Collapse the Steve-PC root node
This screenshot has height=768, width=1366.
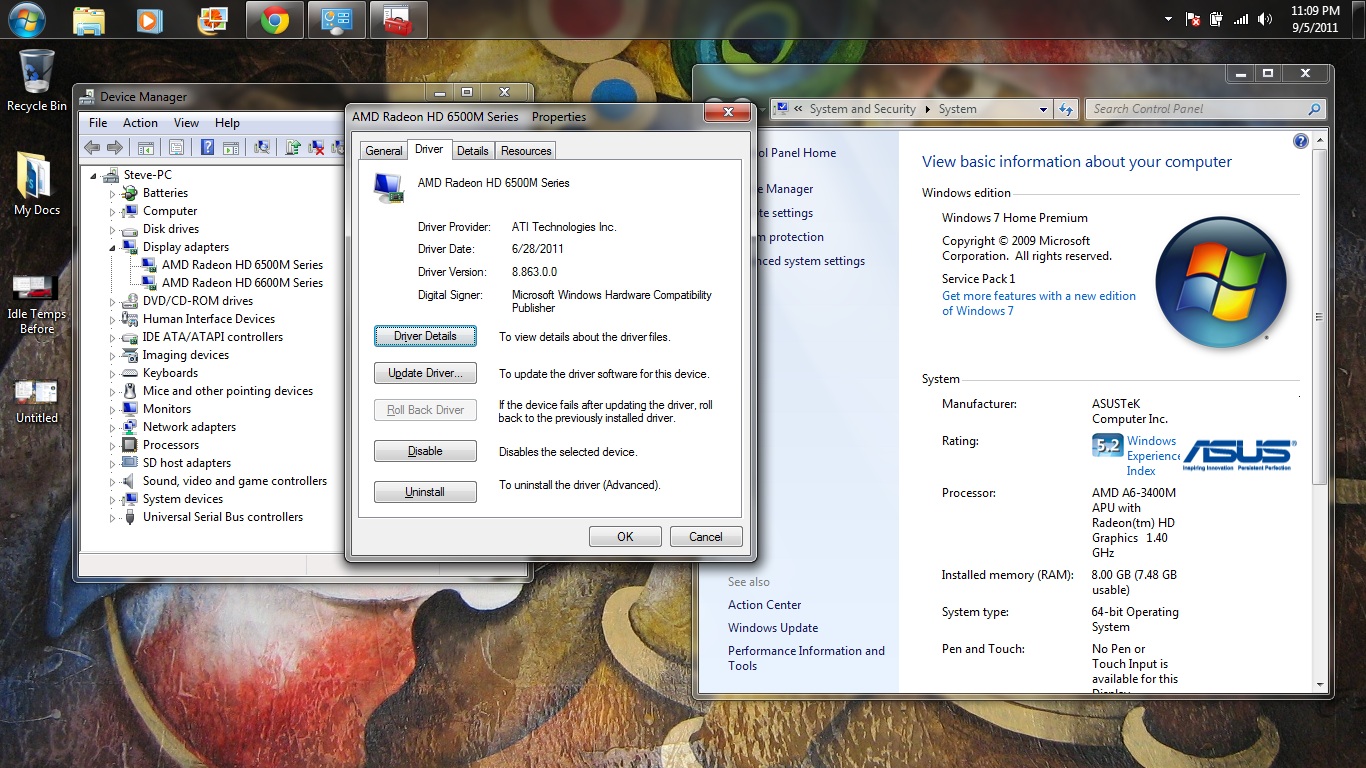click(95, 176)
